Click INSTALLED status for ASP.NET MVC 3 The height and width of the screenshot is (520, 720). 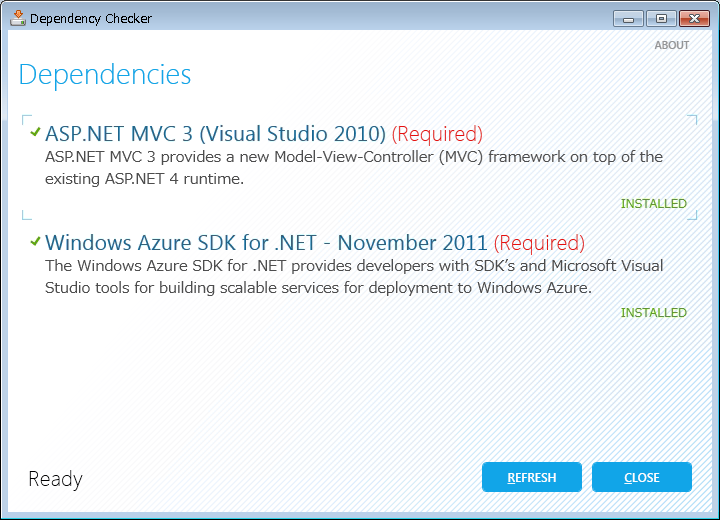click(x=654, y=203)
